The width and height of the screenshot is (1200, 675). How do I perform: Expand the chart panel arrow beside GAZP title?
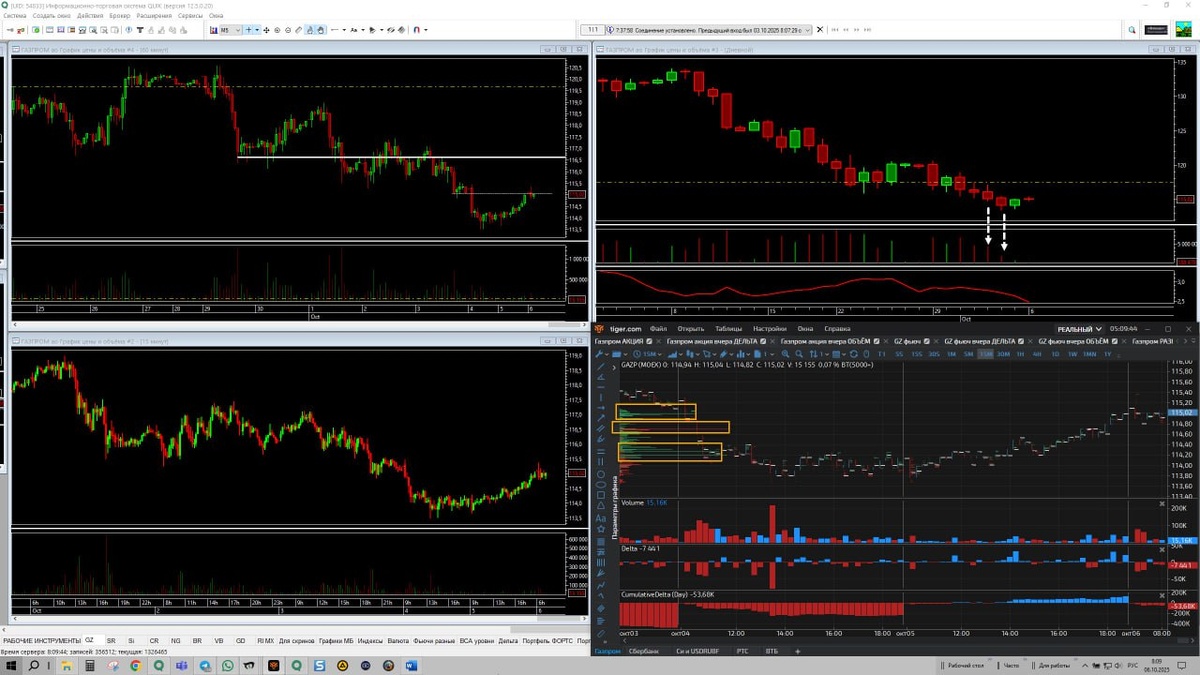click(614, 368)
